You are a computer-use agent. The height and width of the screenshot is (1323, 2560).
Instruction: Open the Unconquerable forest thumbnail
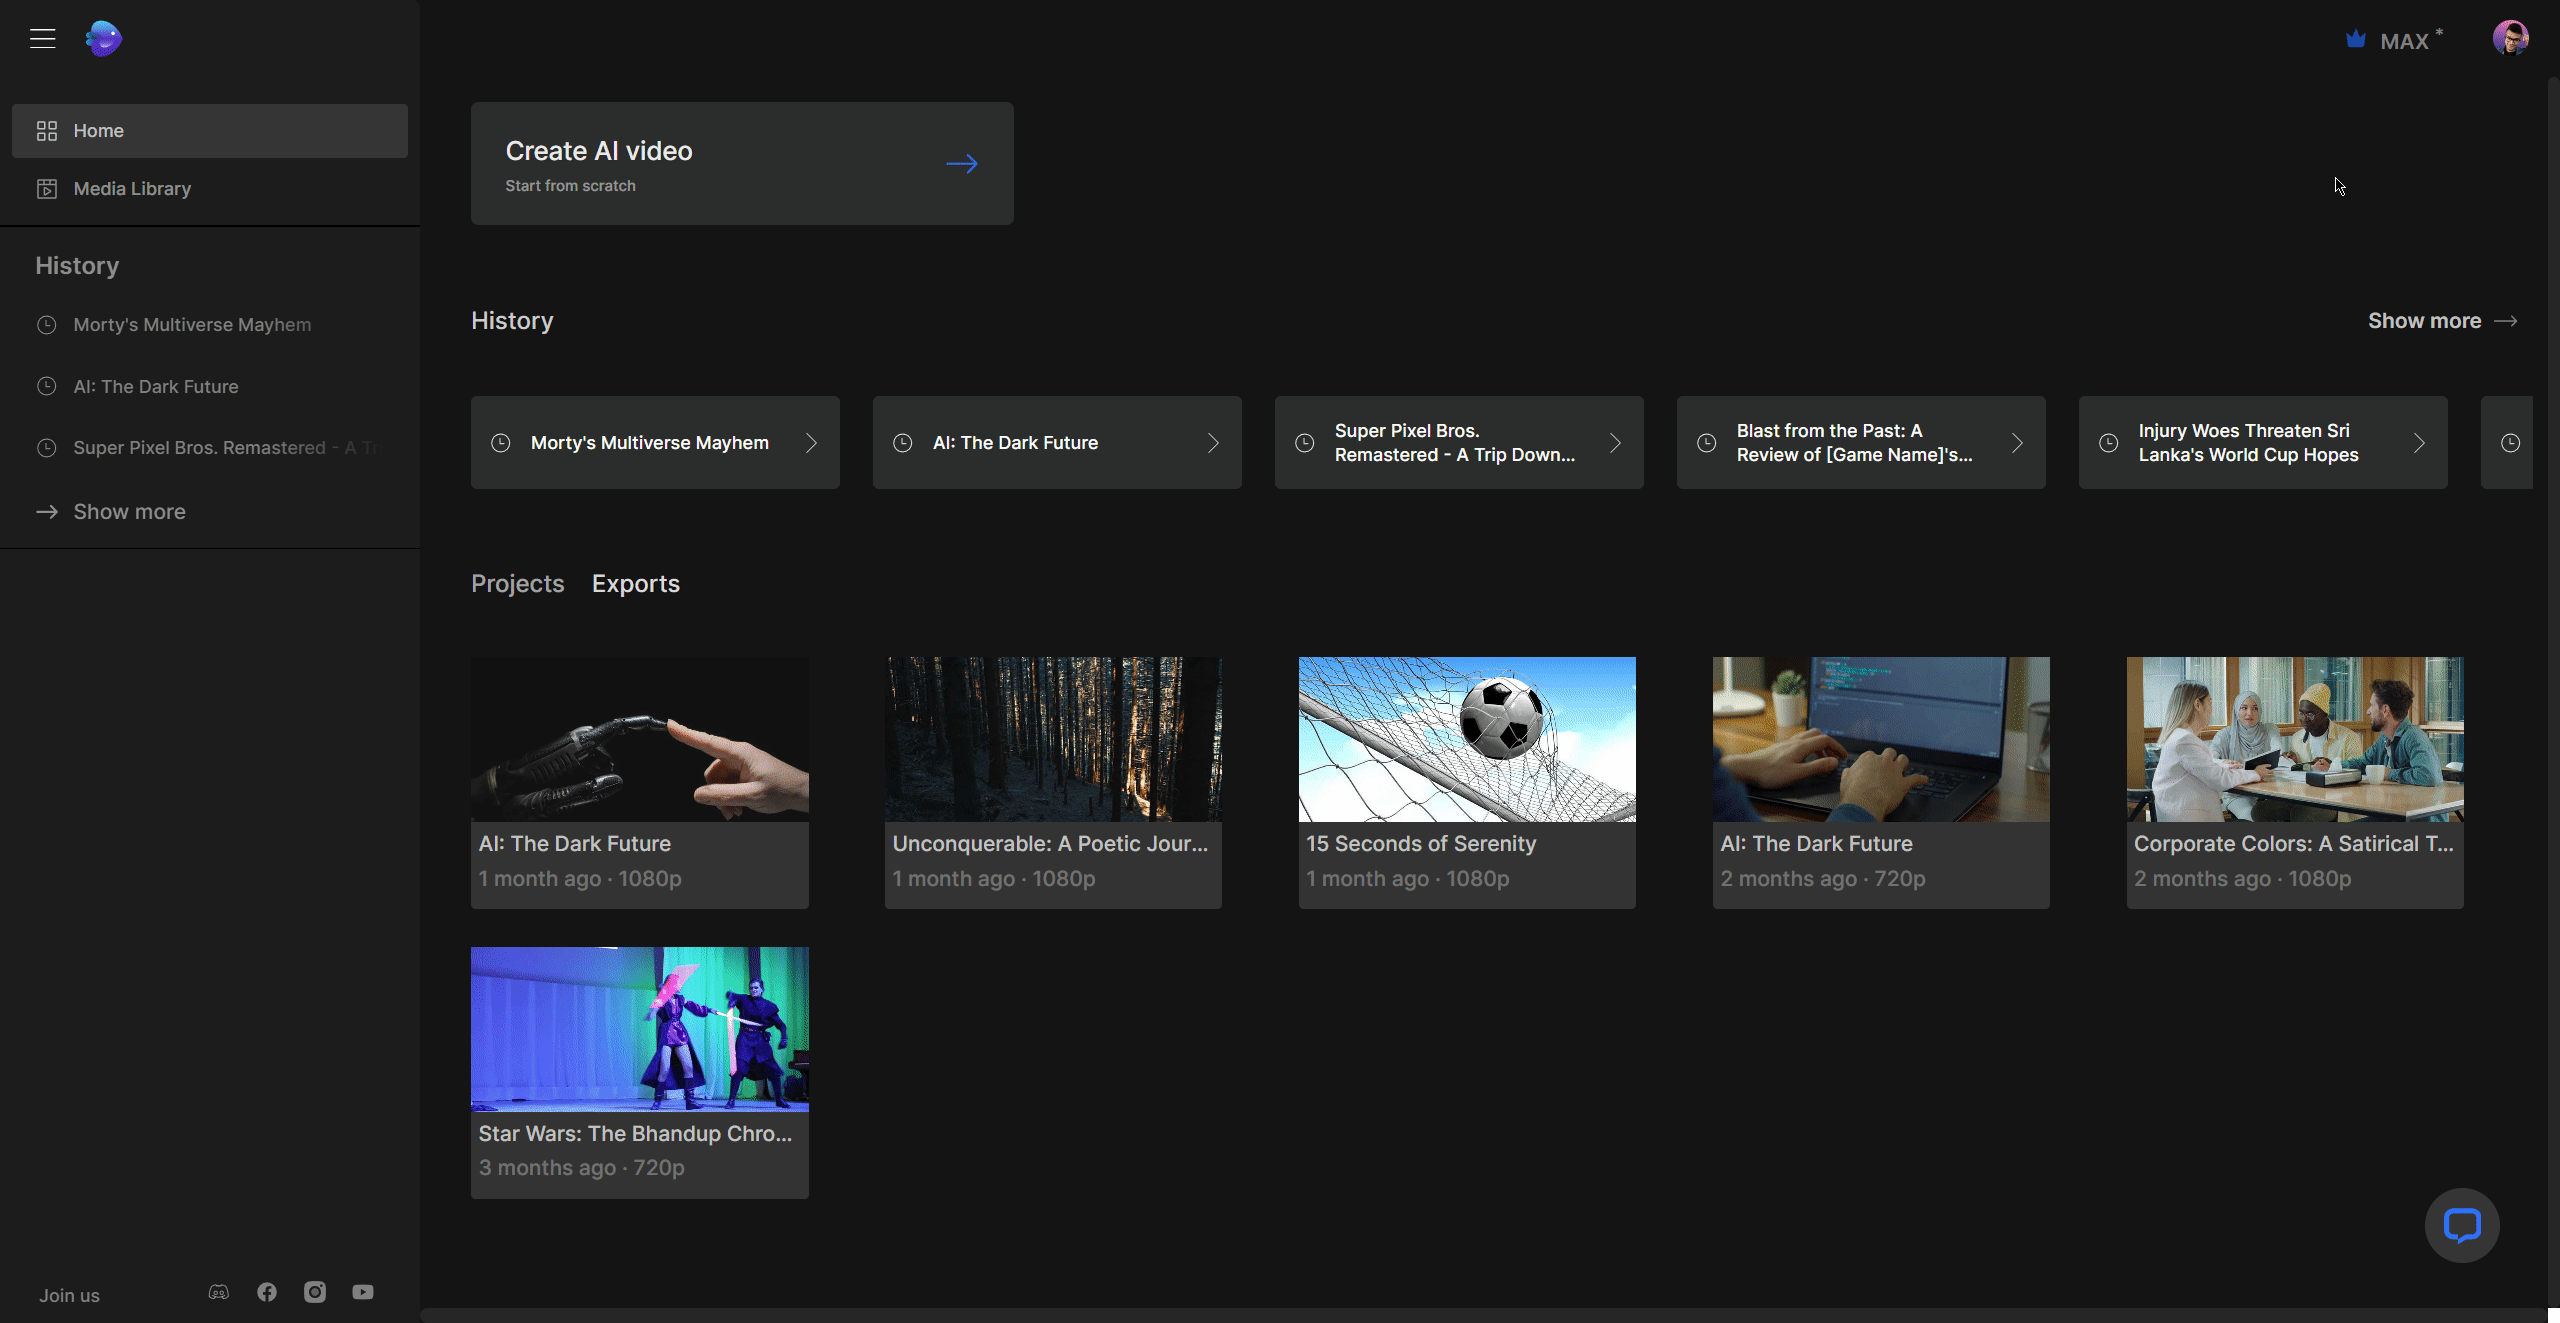click(x=1053, y=739)
